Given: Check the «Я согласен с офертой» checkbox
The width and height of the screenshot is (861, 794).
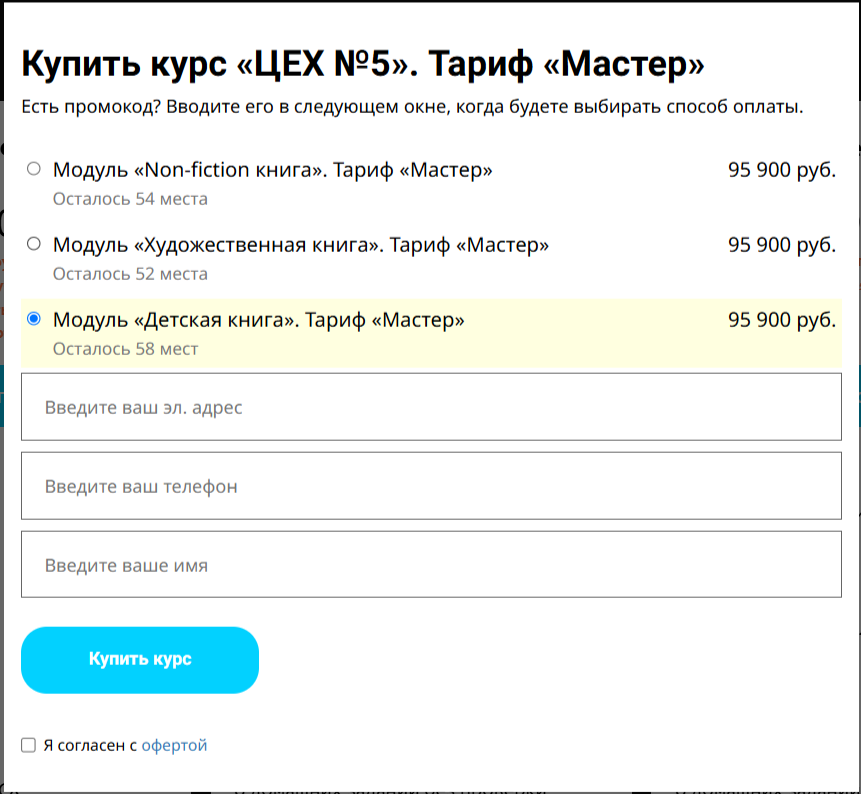Looking at the screenshot, I should (x=29, y=745).
